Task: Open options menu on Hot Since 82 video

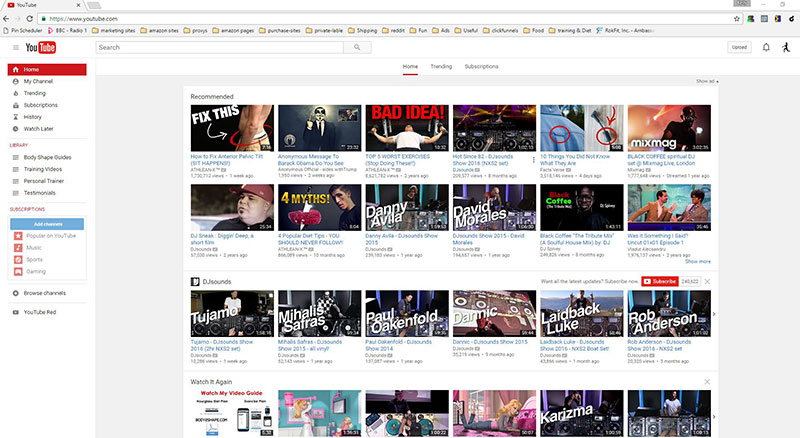Action: coord(534,160)
